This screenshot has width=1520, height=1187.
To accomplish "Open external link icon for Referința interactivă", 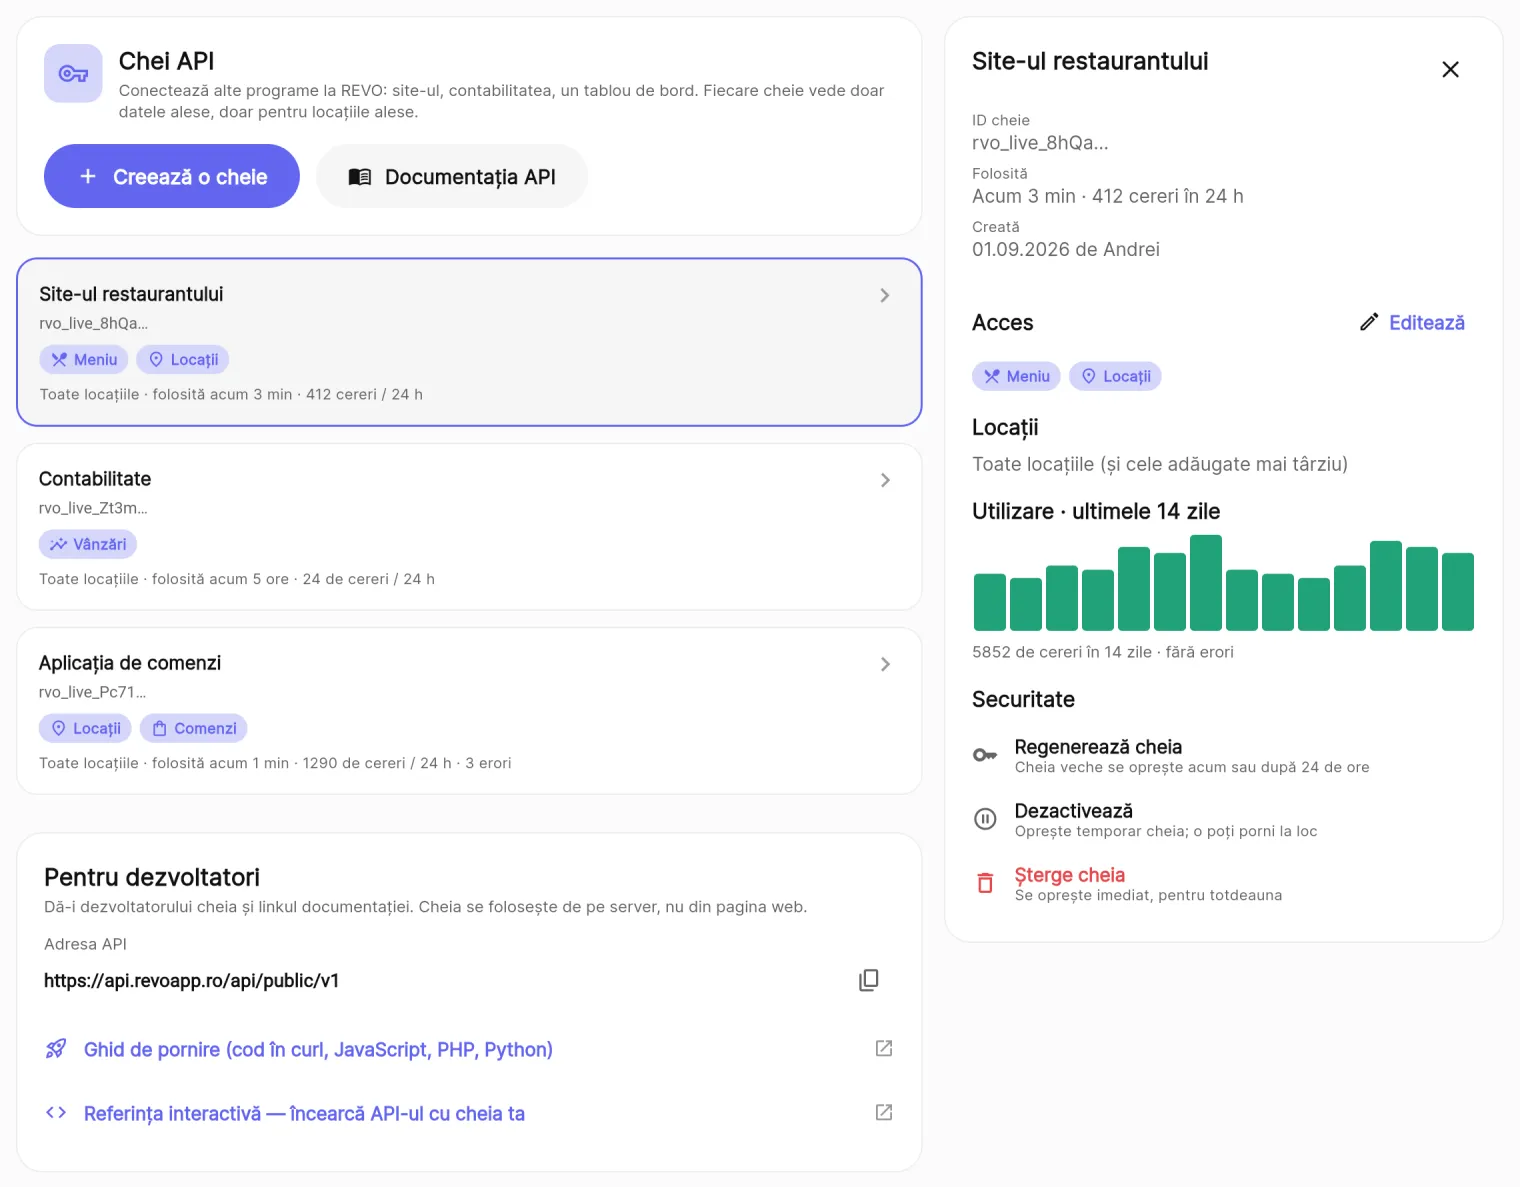I will pyautogui.click(x=884, y=1112).
